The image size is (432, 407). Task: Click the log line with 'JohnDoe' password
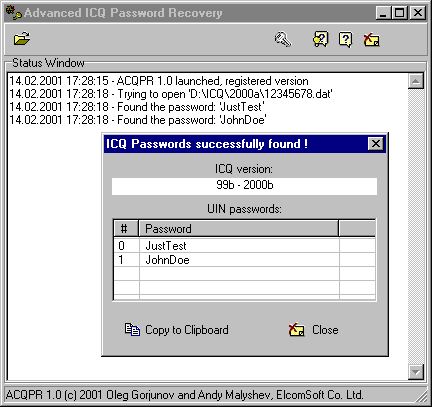138,120
